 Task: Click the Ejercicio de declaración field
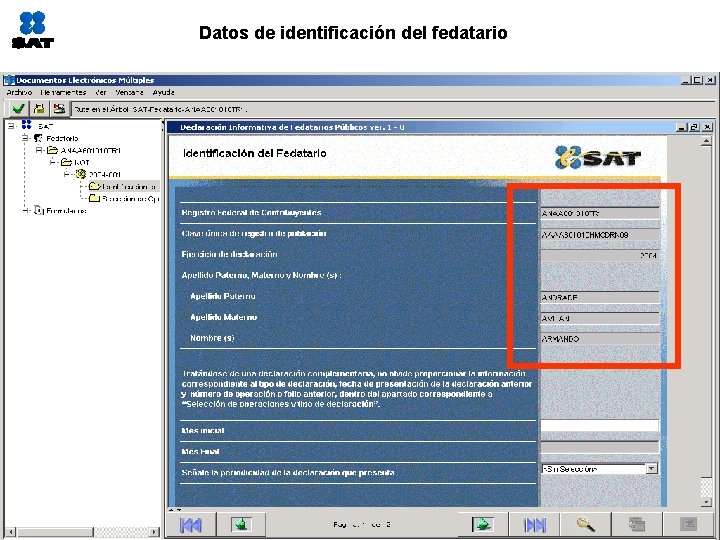pos(600,255)
